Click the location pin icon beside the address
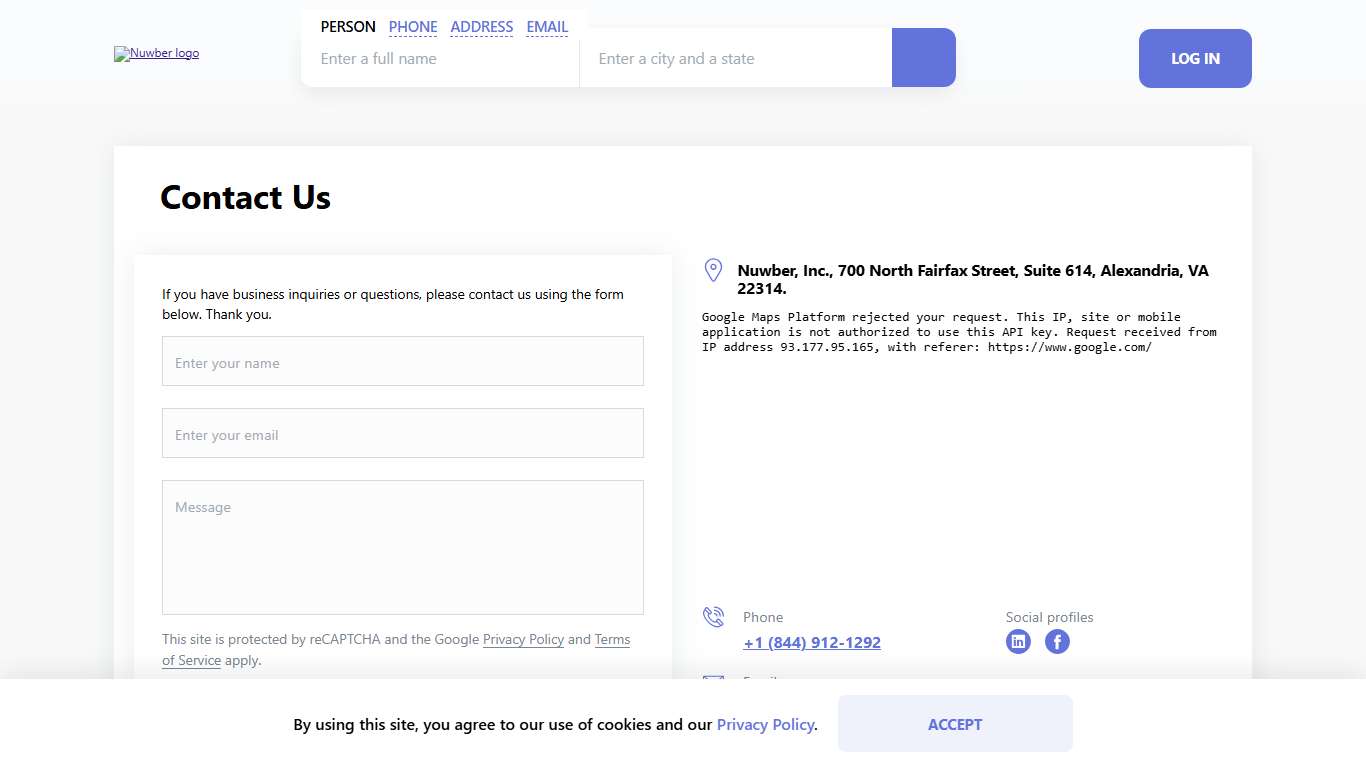The image size is (1366, 768). click(713, 270)
